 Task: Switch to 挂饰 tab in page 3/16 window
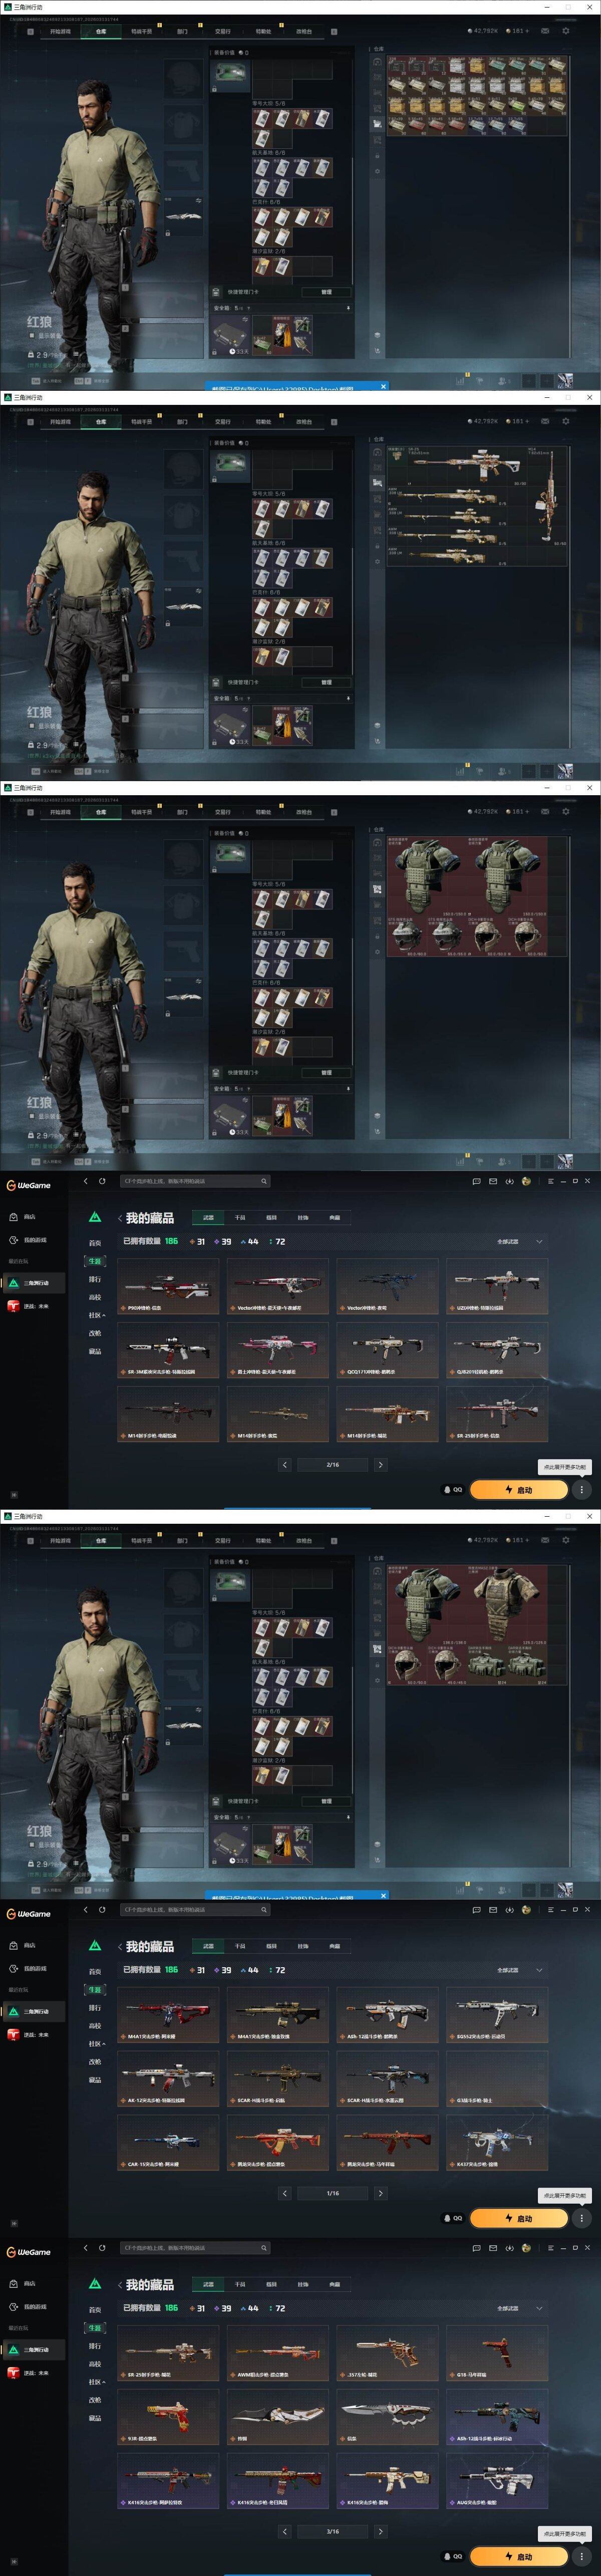303,2285
